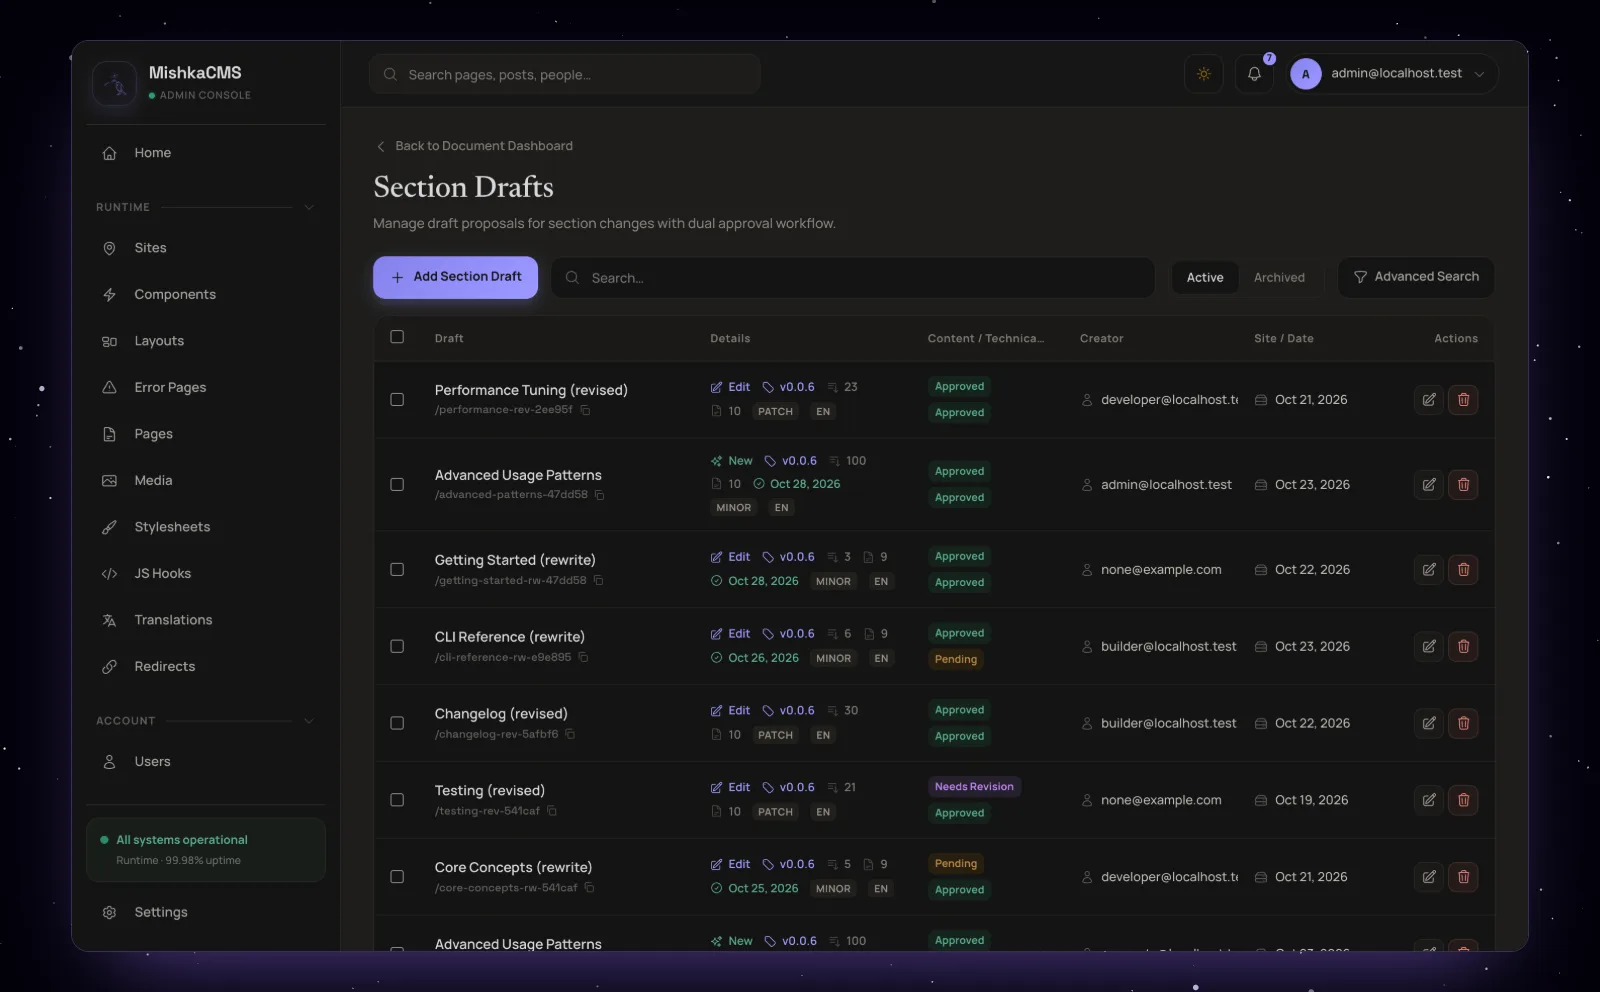The height and width of the screenshot is (992, 1600).
Task: Copy the /getting-started-rw-47dd58 slug
Action: 599,580
